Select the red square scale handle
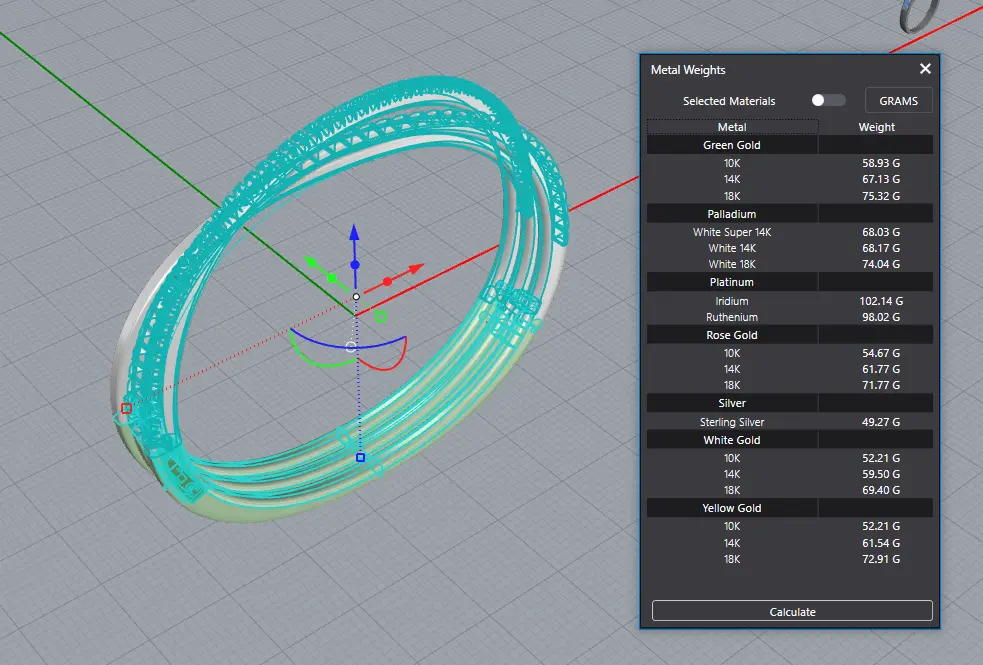Screen dimensions: 983x665 point(126,408)
